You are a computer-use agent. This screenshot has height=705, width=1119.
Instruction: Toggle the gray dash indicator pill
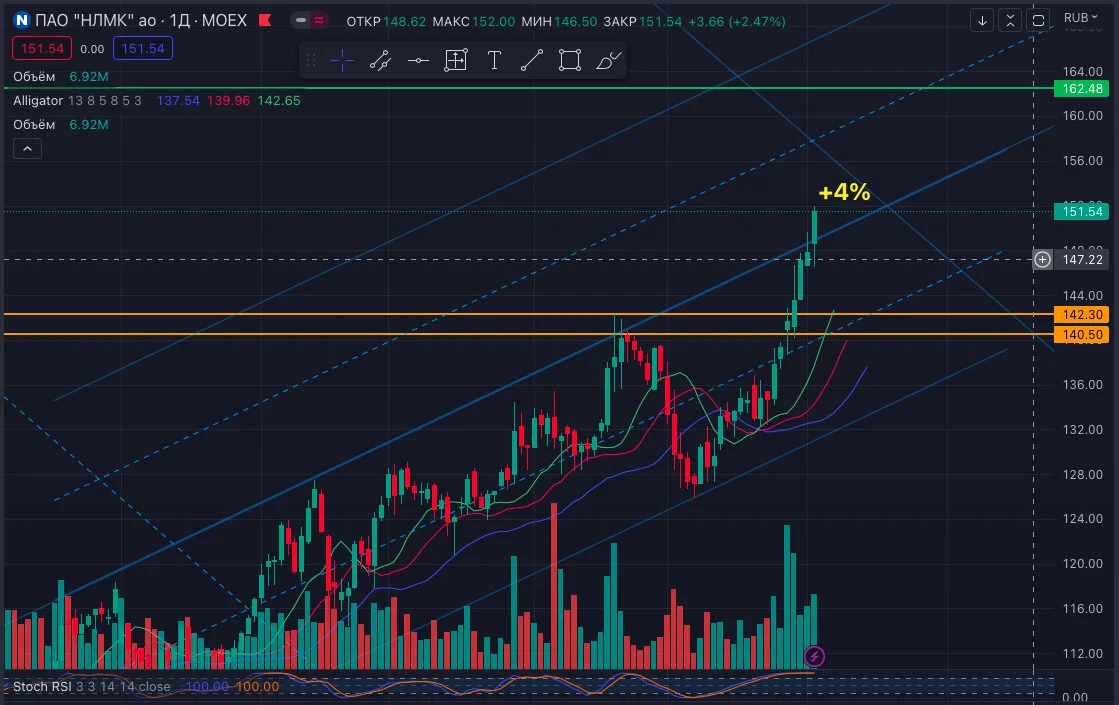tap(301, 21)
